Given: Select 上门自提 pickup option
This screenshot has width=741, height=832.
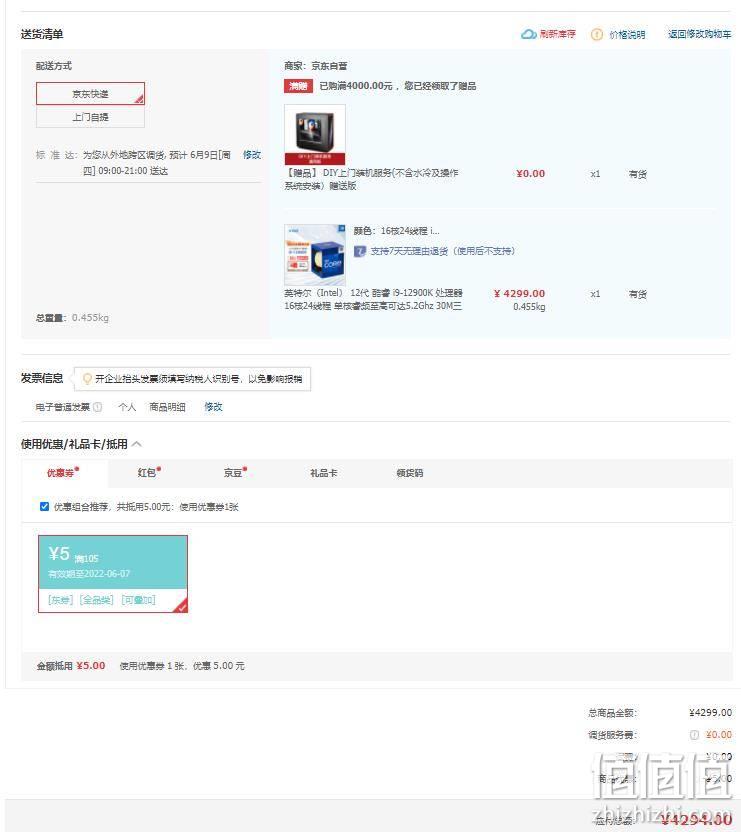Looking at the screenshot, I should [90, 117].
